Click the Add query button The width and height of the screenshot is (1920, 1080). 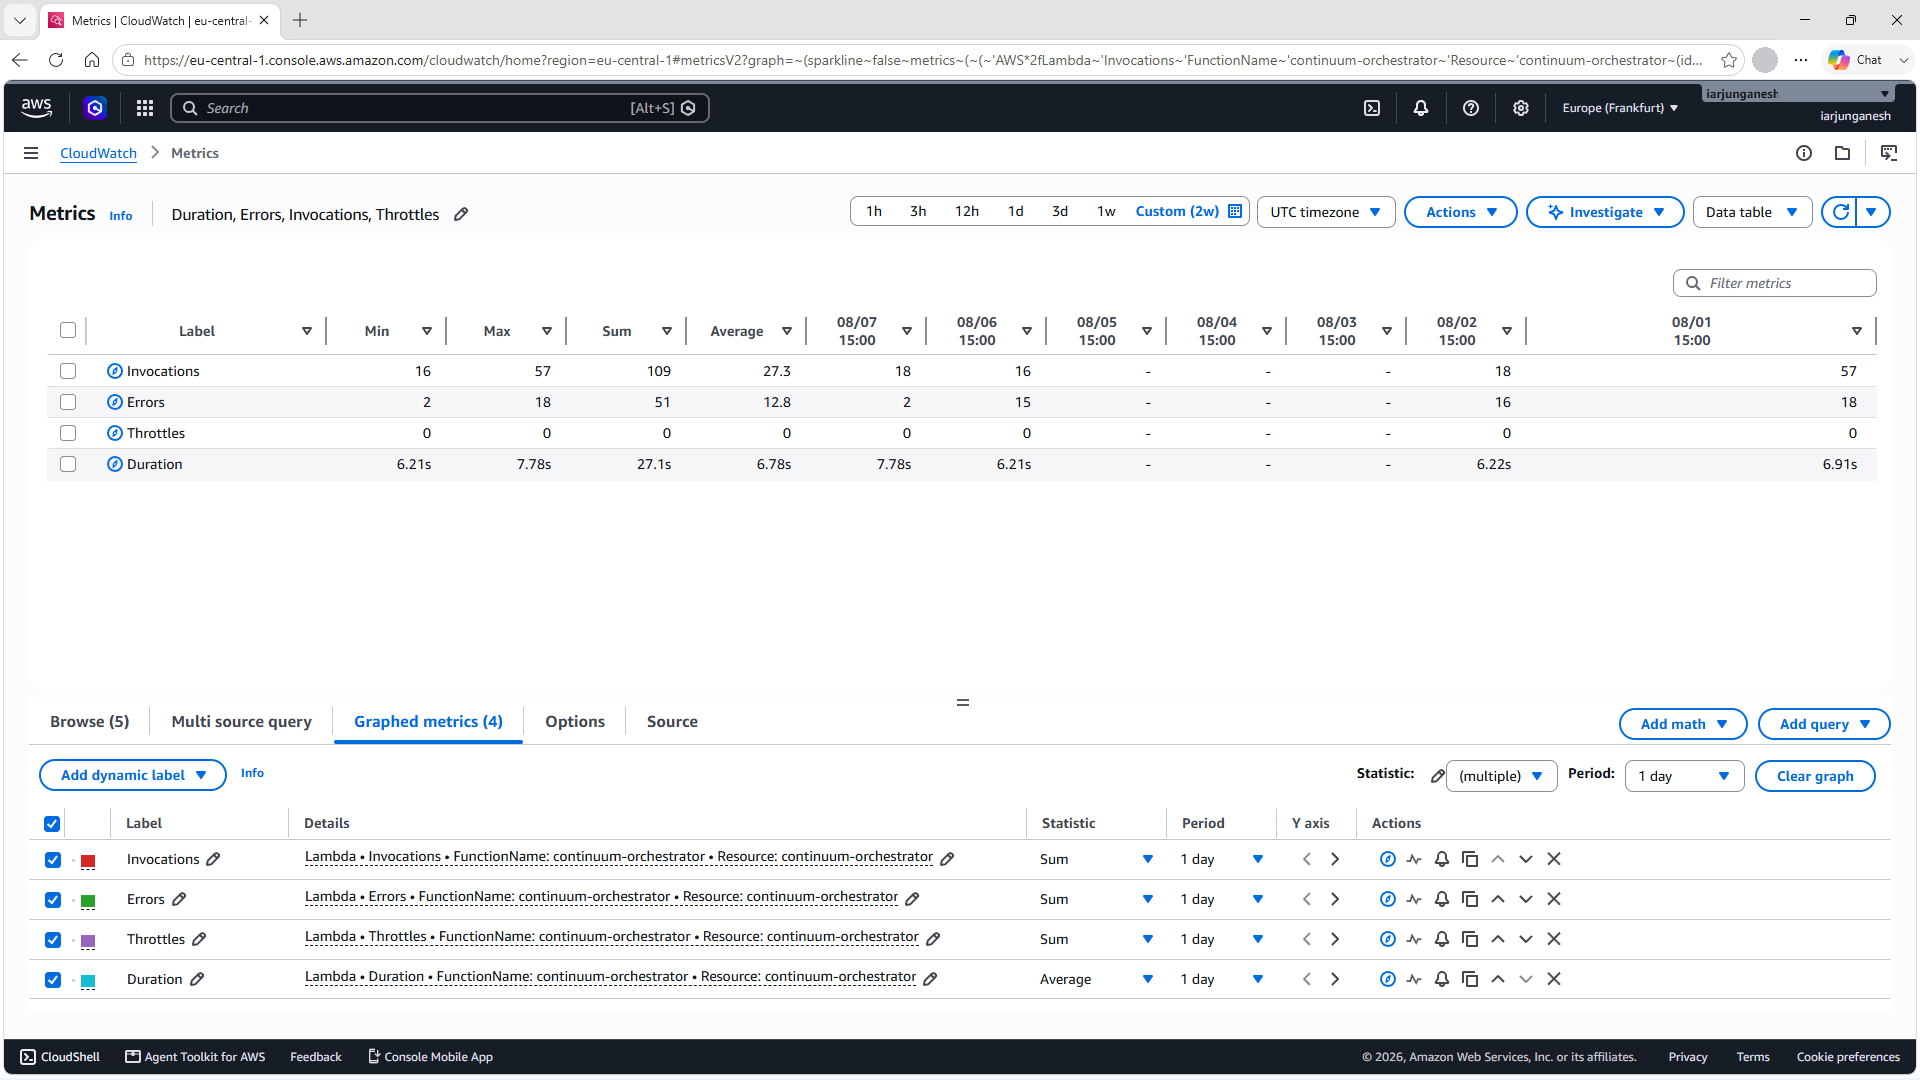point(1824,724)
